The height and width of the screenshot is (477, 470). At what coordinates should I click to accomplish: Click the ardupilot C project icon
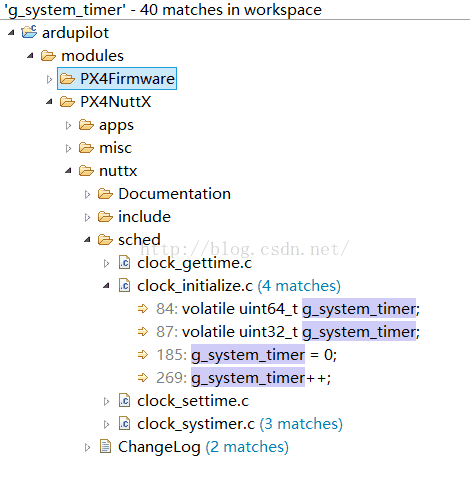pyautogui.click(x=29, y=32)
